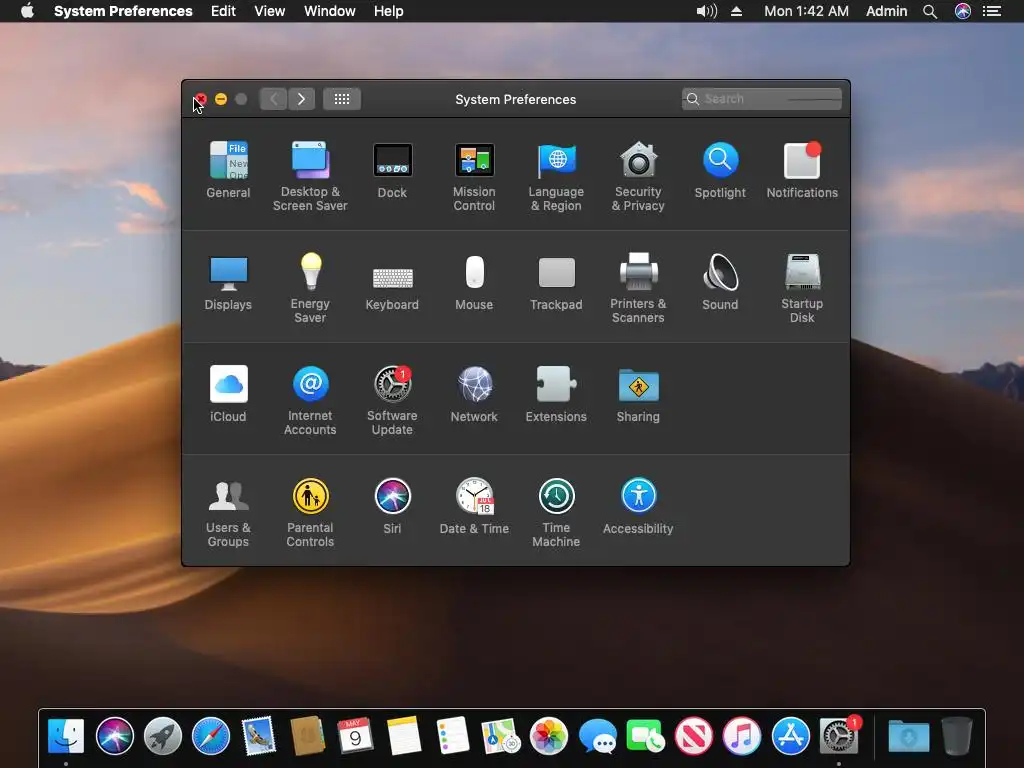Open Software Update preferences
Screen dimensions: 1024x768
pos(392,400)
